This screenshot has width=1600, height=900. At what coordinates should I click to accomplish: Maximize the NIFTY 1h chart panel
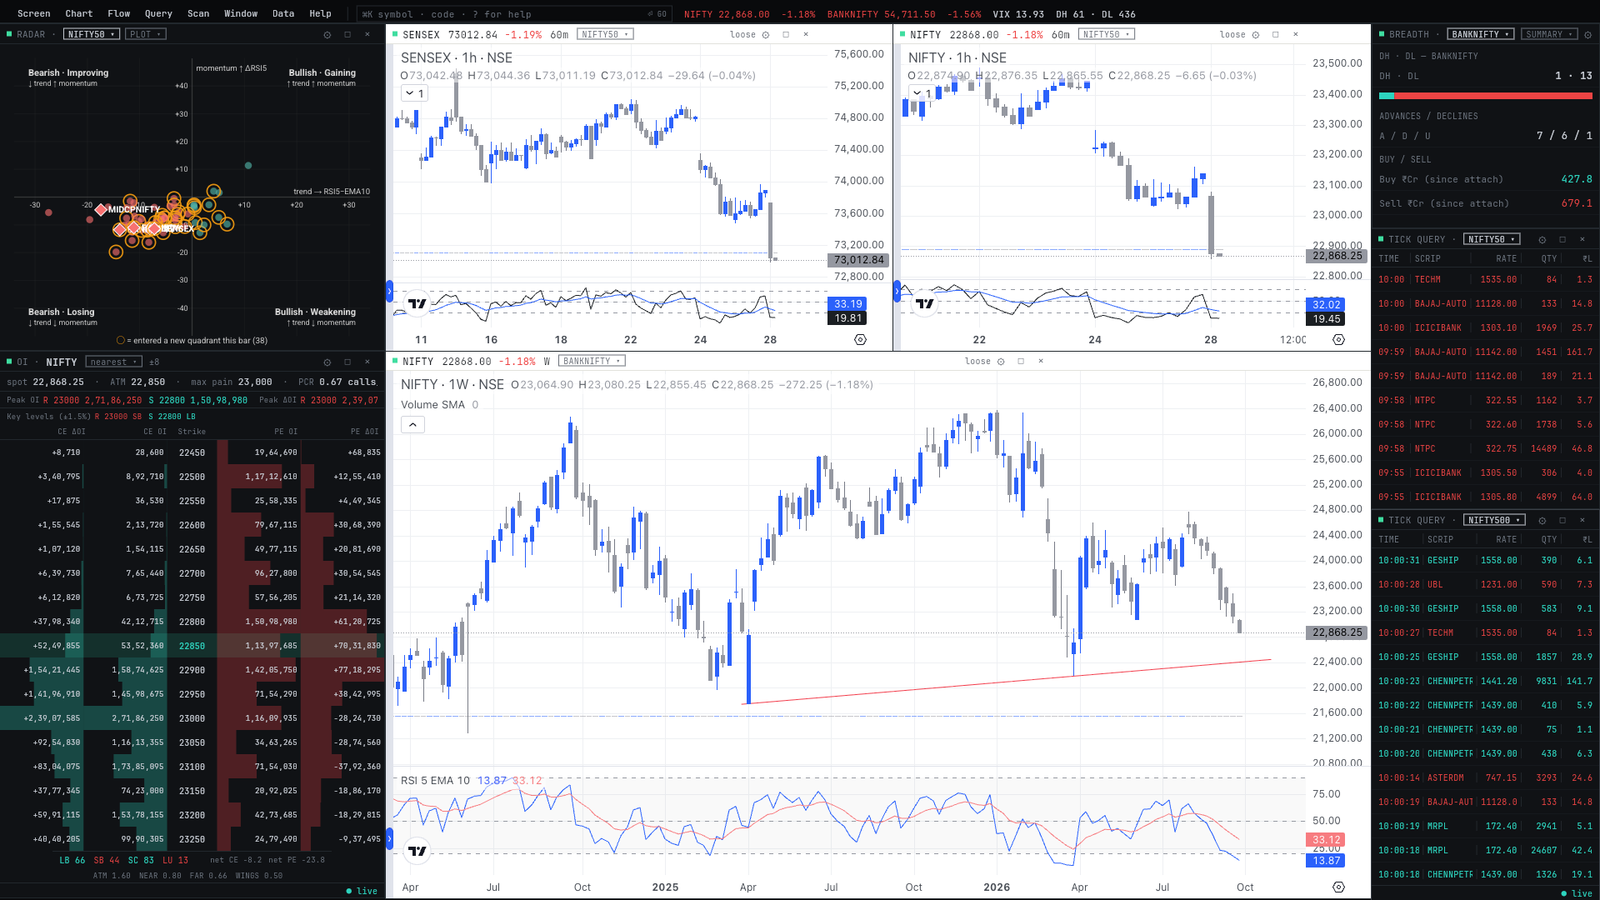(x=1275, y=35)
